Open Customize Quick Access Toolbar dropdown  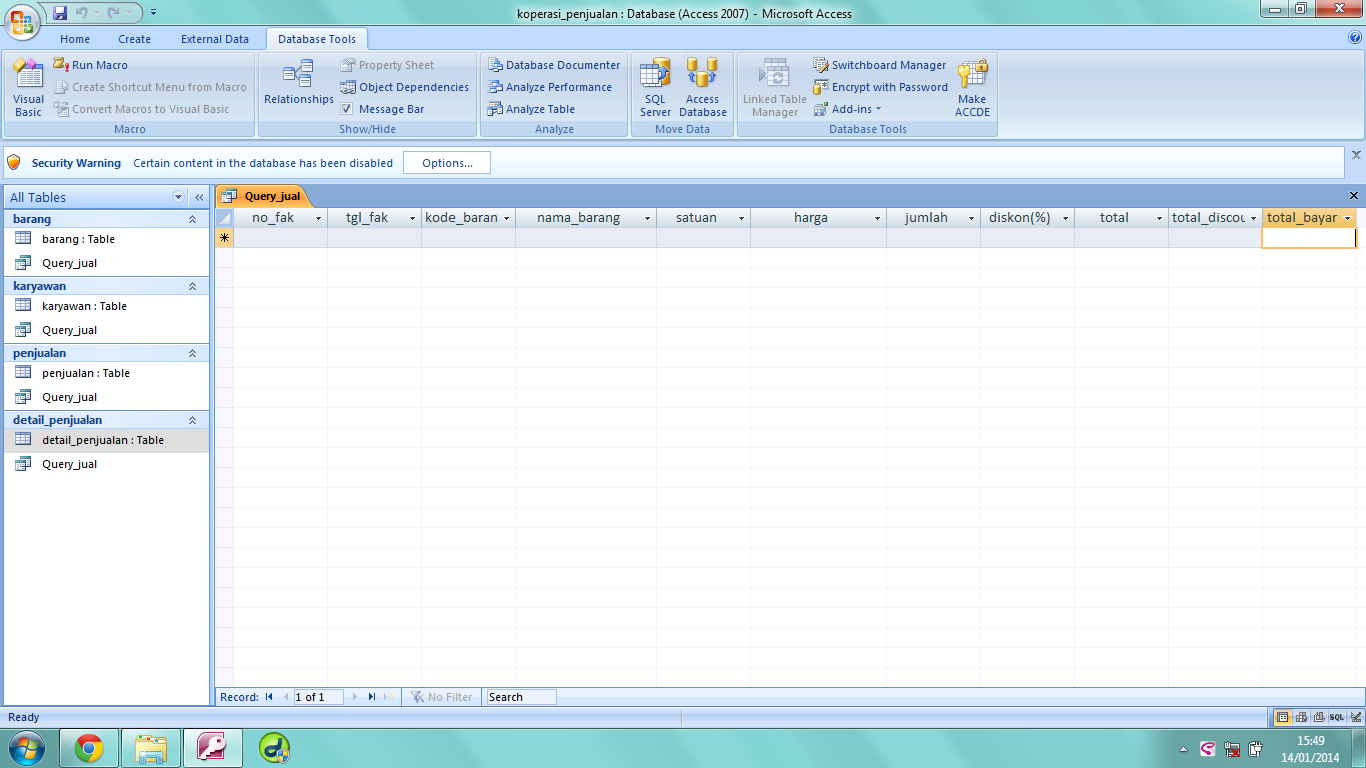[x=153, y=13]
